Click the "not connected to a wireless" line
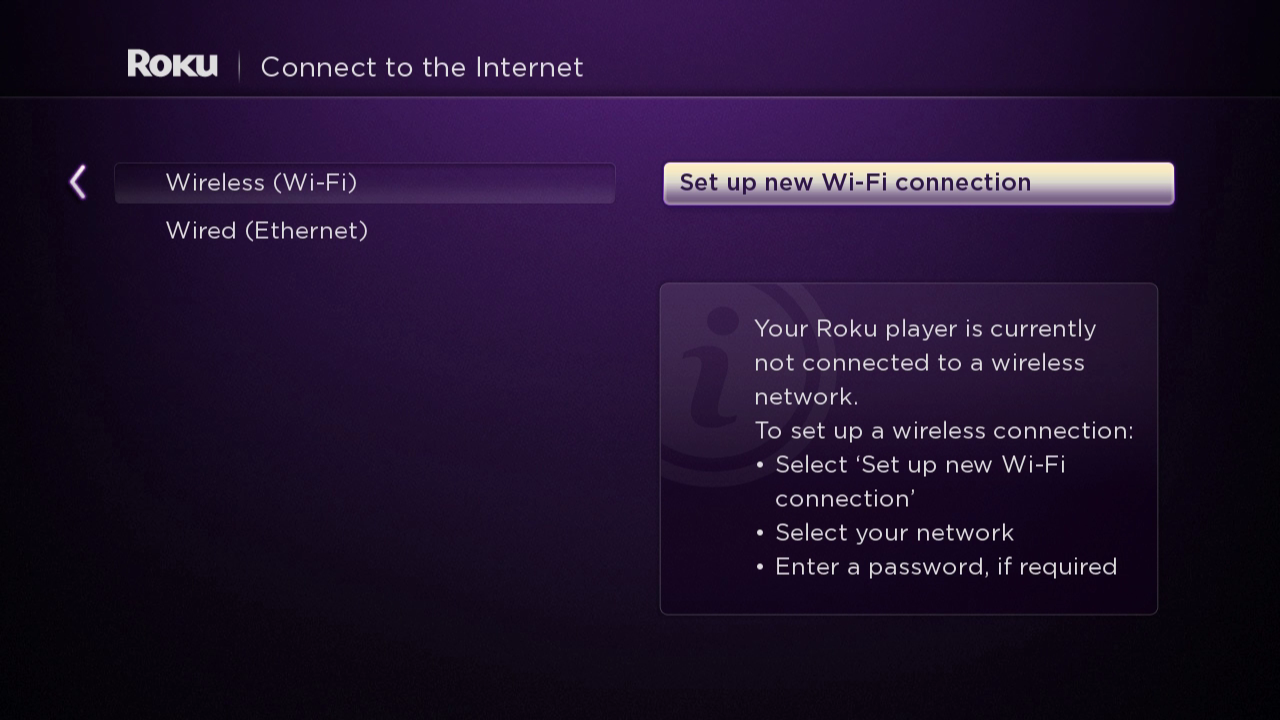1280x720 pixels. point(919,362)
